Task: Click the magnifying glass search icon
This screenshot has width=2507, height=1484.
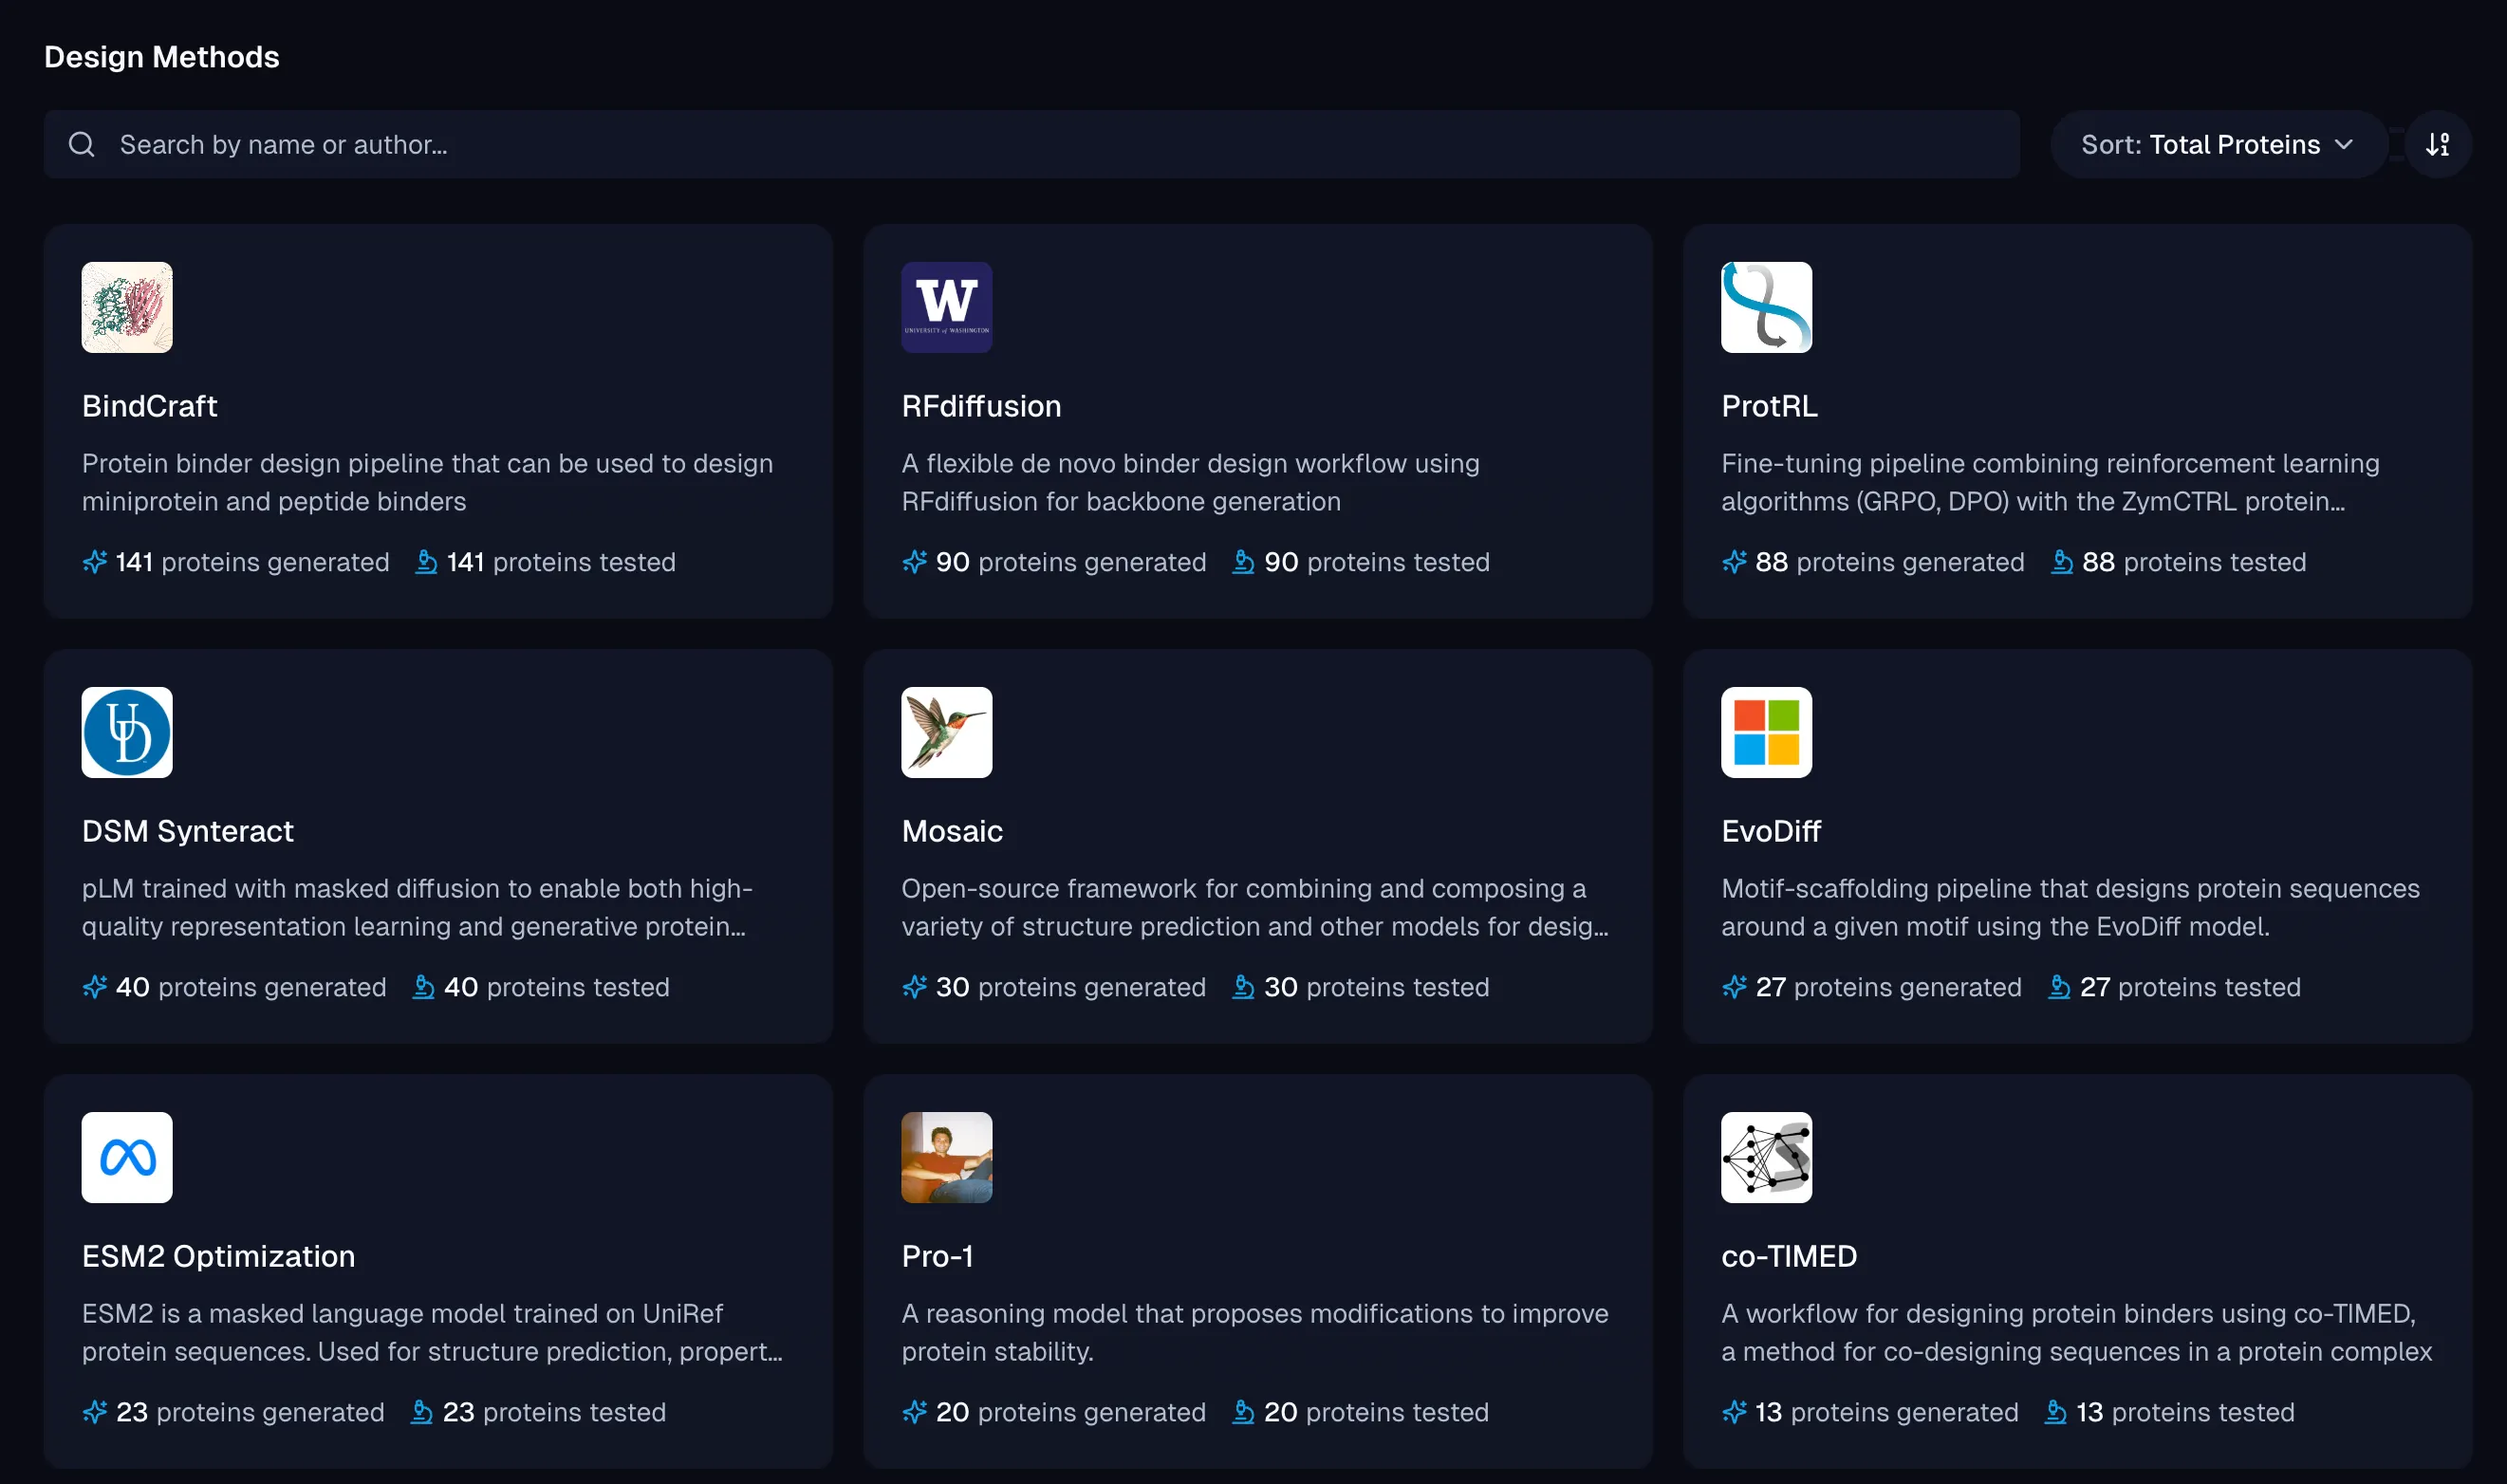Action: click(82, 145)
